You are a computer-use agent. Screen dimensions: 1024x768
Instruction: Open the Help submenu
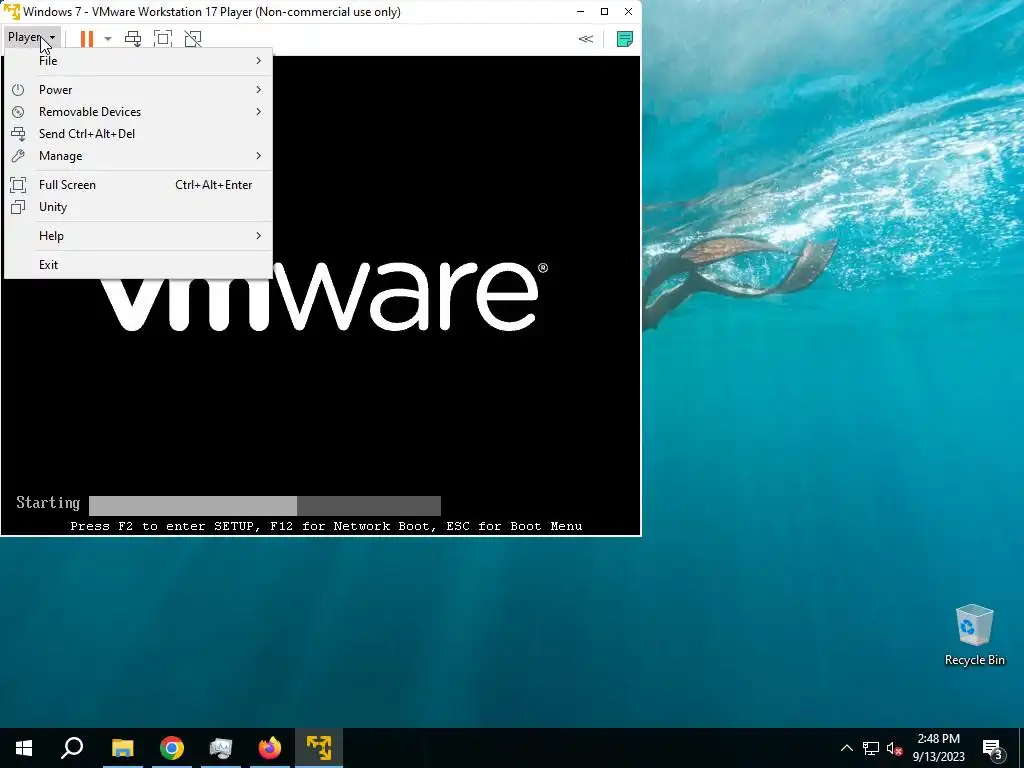(x=138, y=236)
